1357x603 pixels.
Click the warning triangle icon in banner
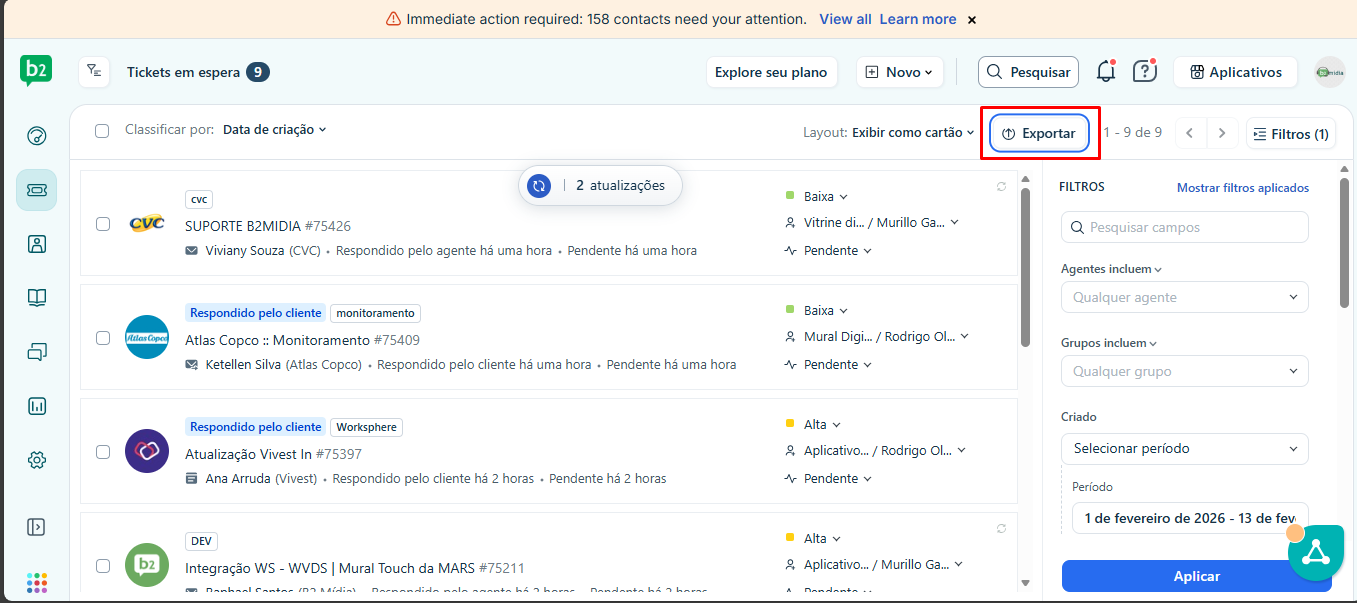tap(393, 19)
